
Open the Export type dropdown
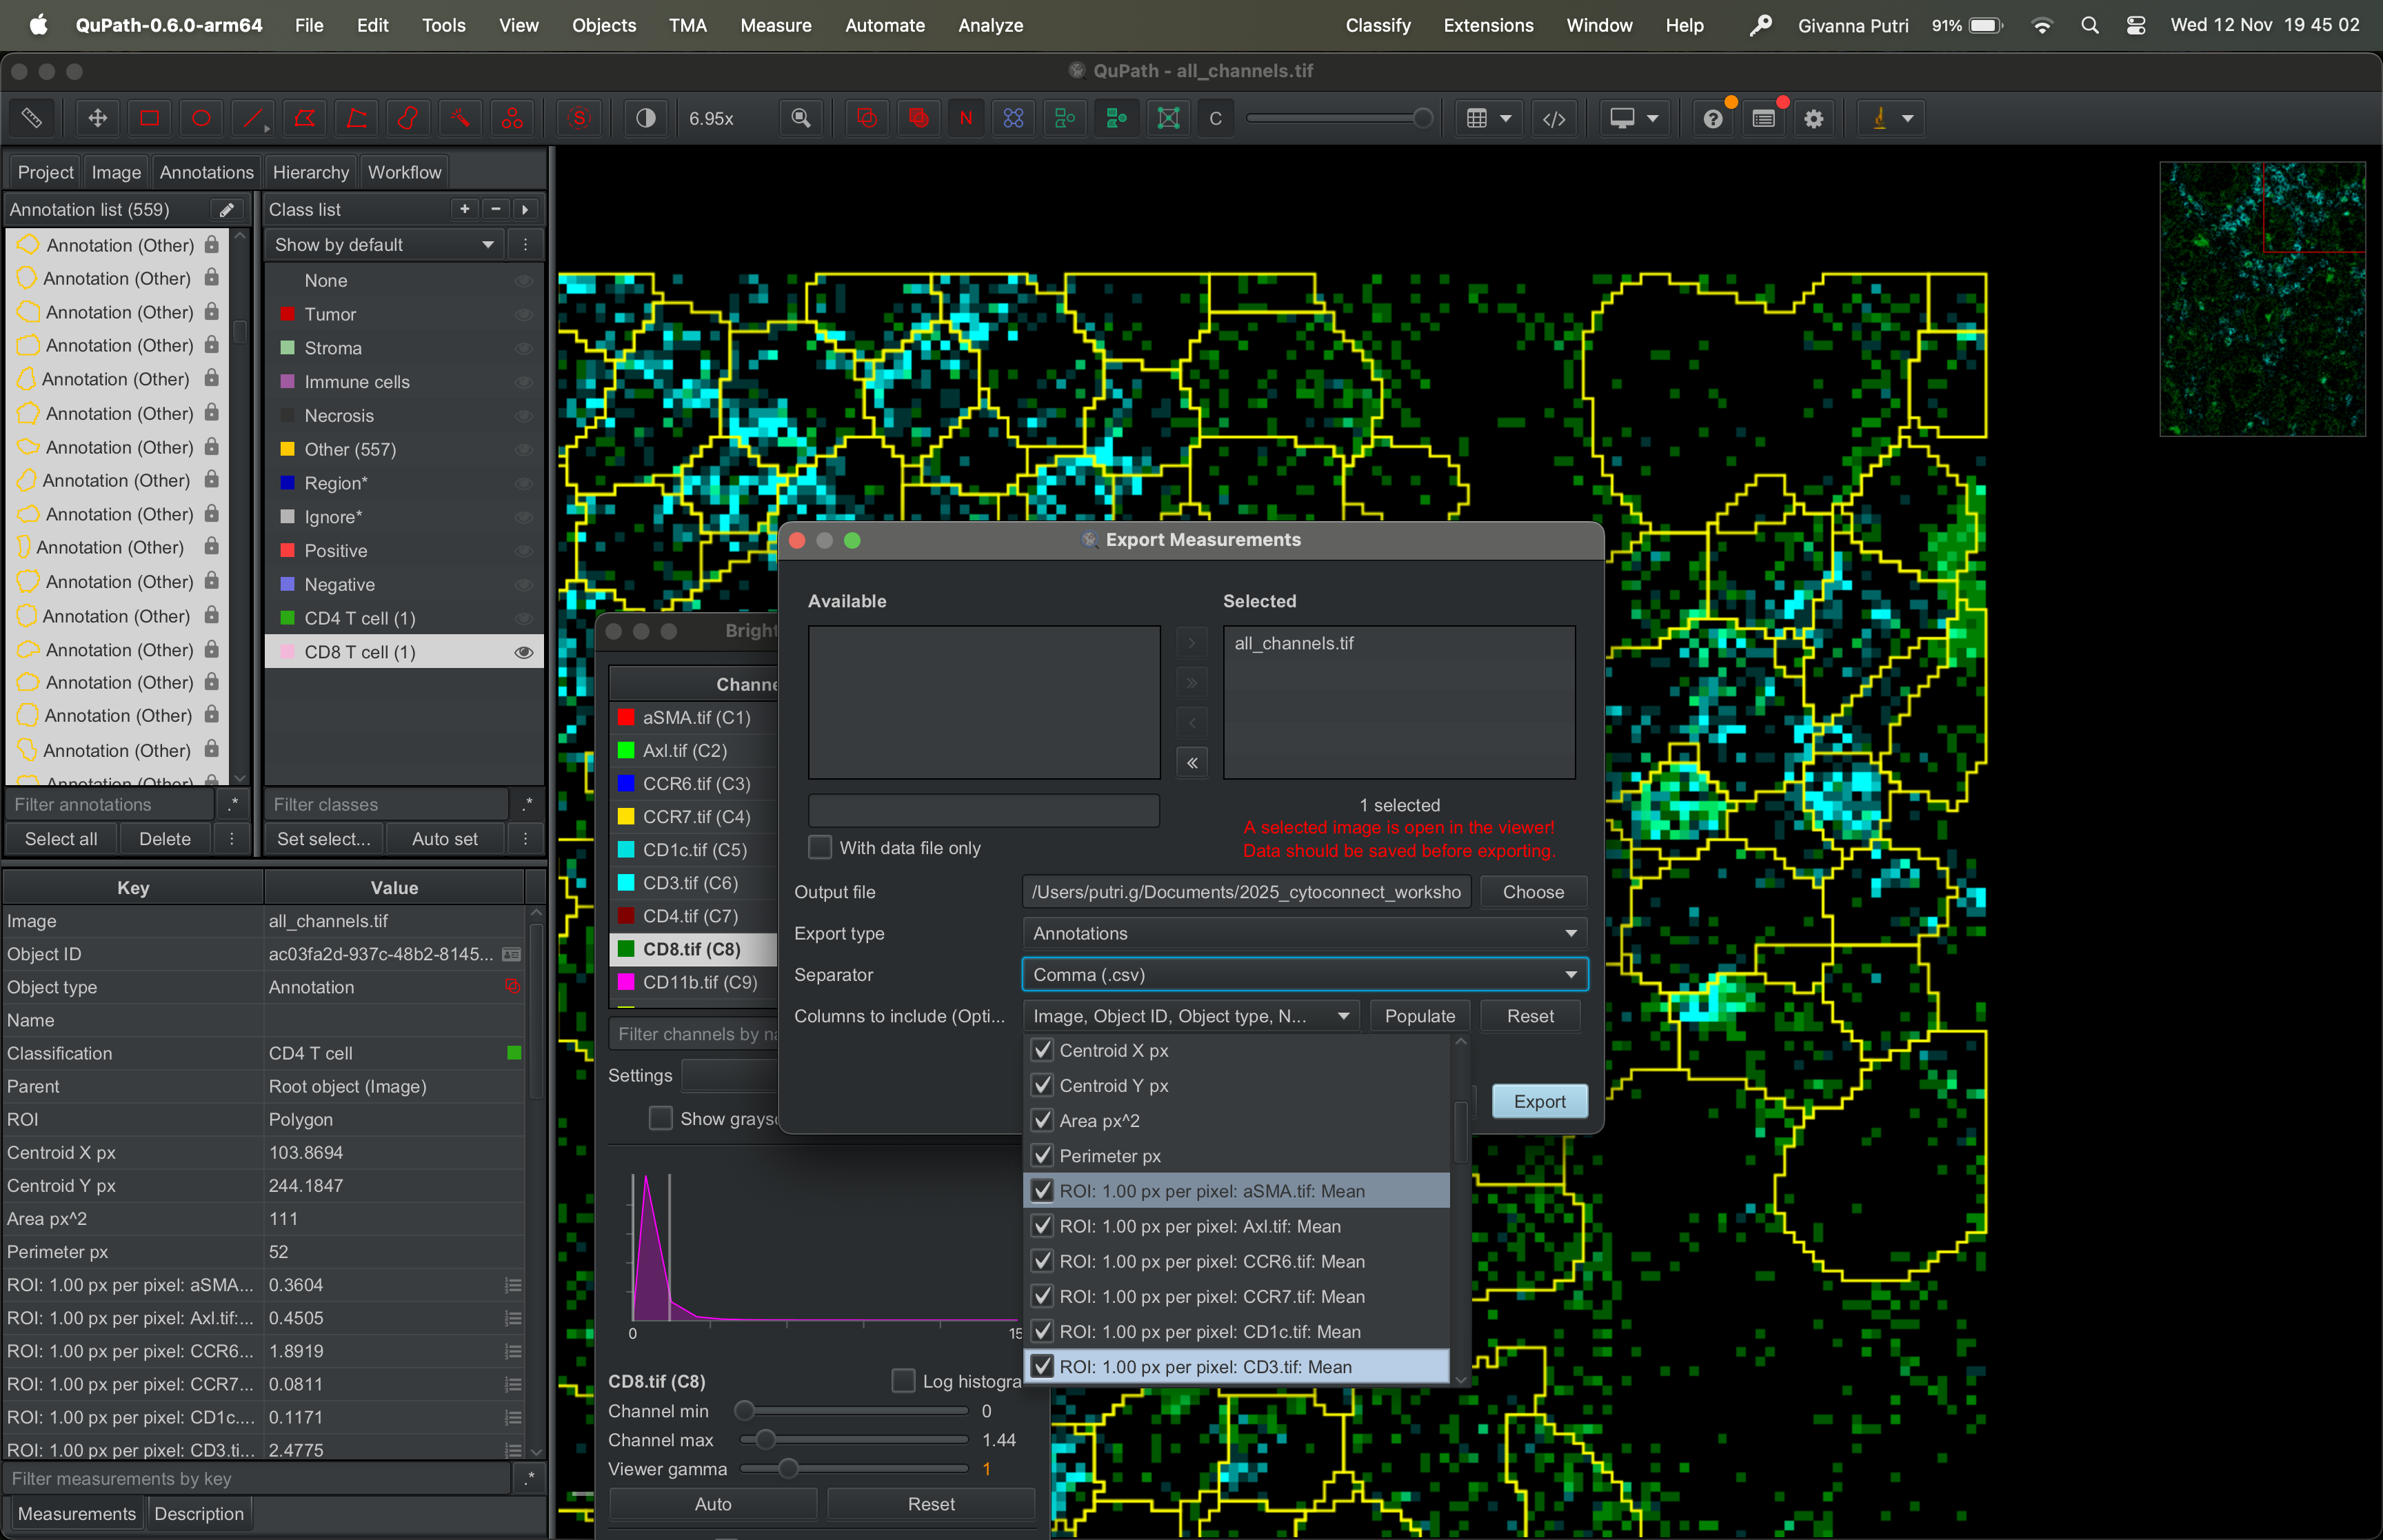click(x=1304, y=933)
